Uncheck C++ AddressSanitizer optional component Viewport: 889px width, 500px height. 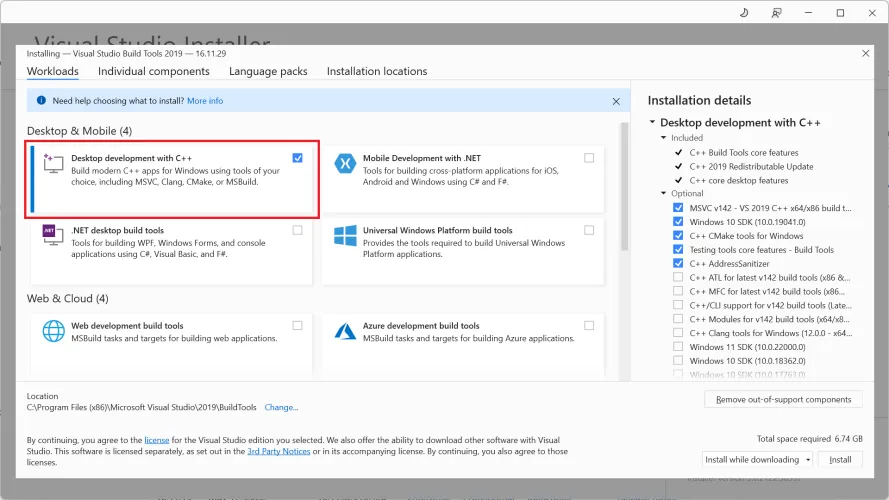(x=679, y=264)
